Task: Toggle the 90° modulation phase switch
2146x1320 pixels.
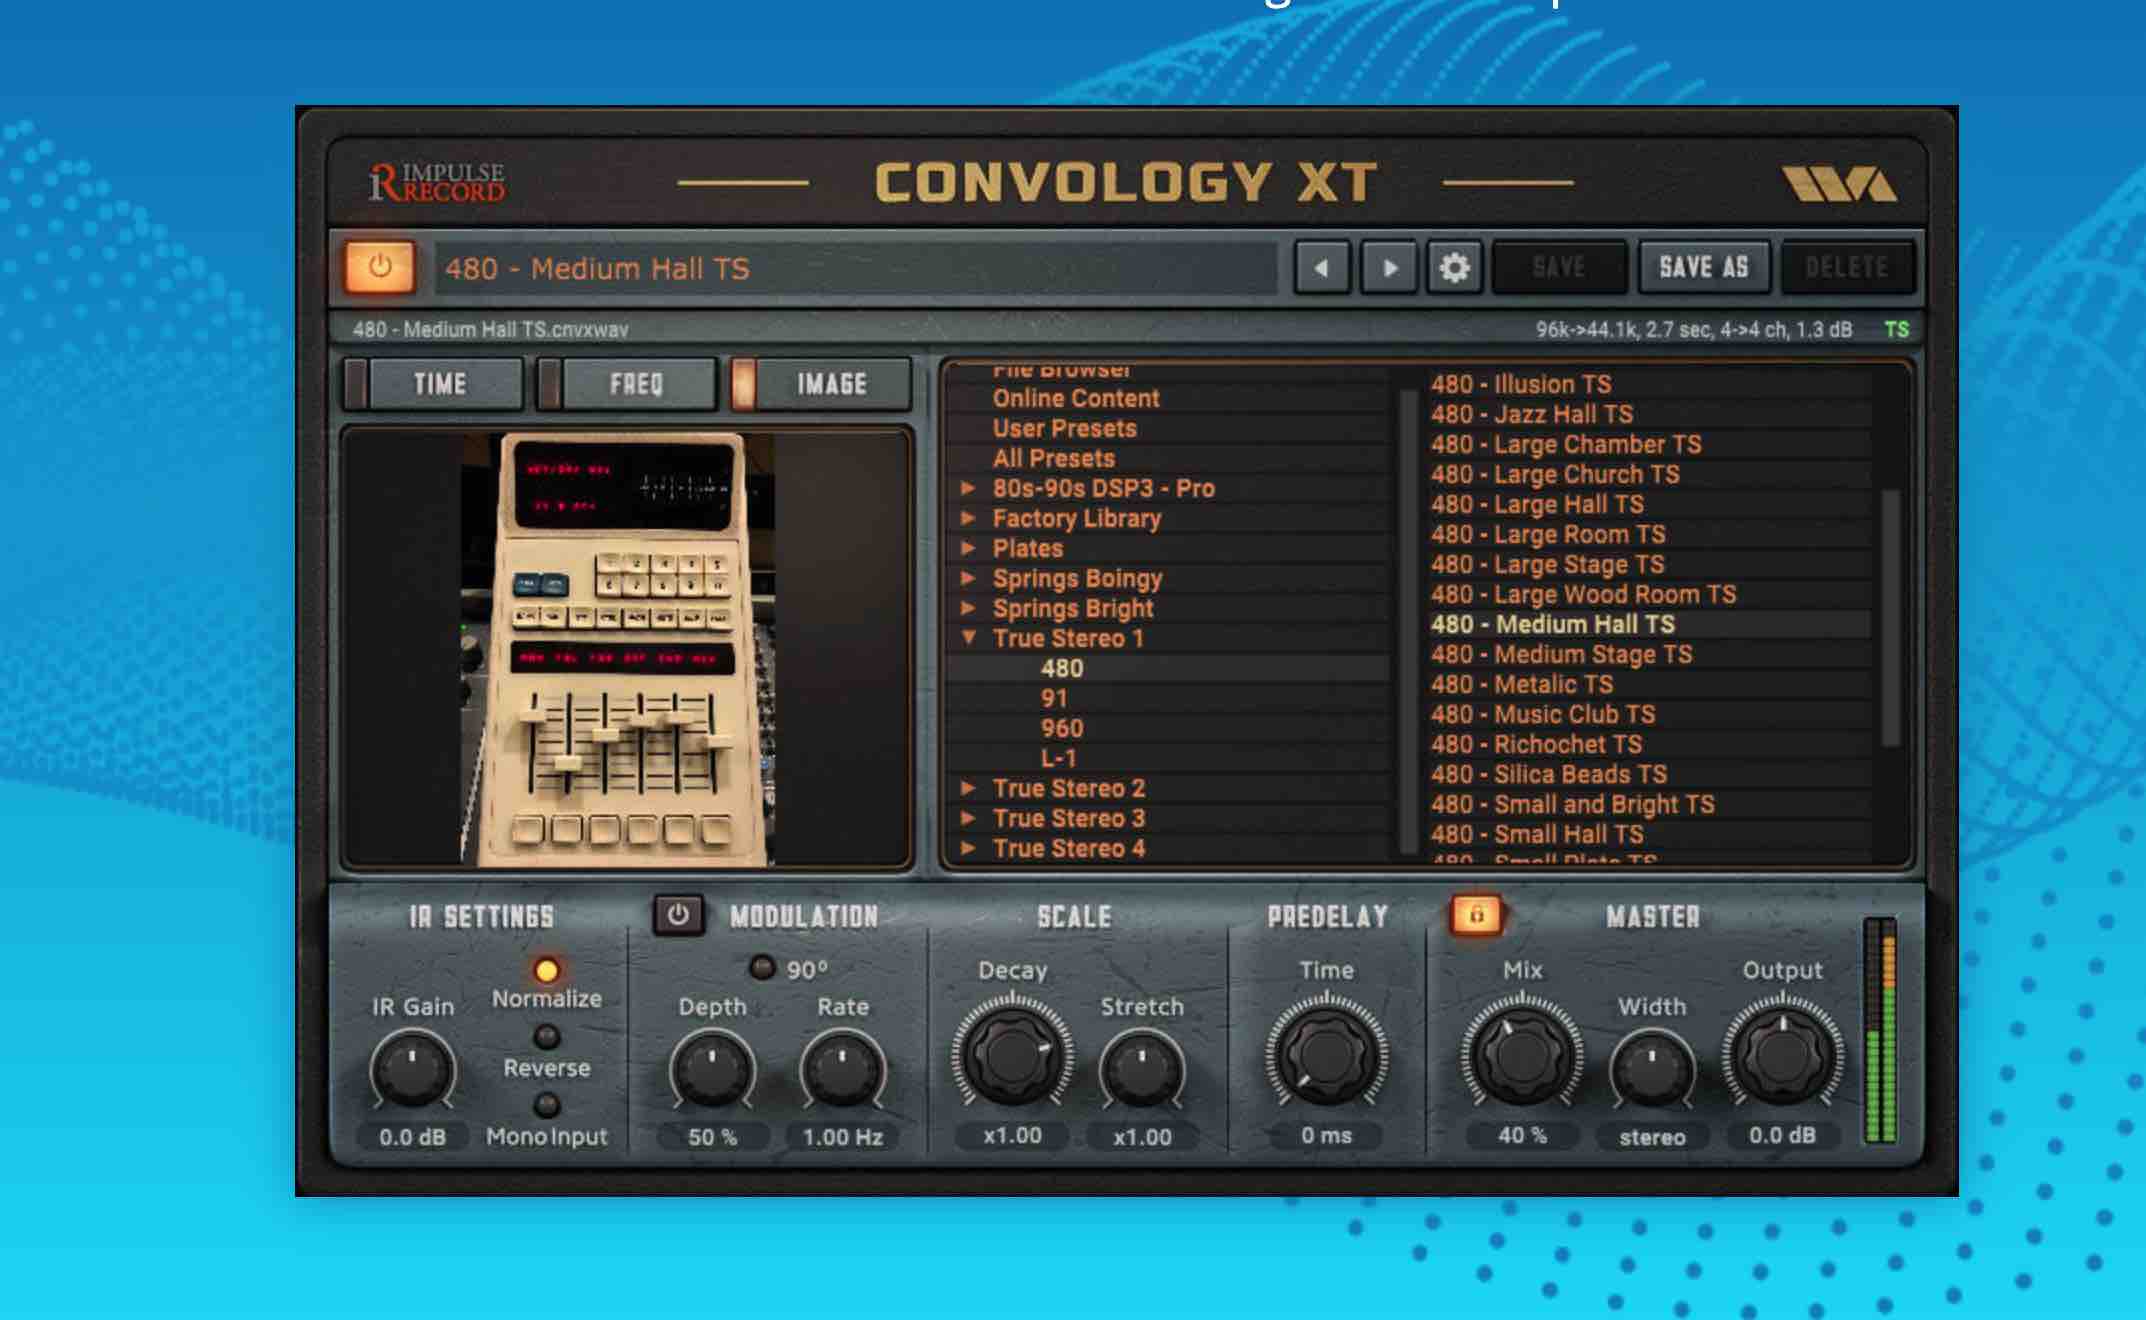Action: coord(762,968)
